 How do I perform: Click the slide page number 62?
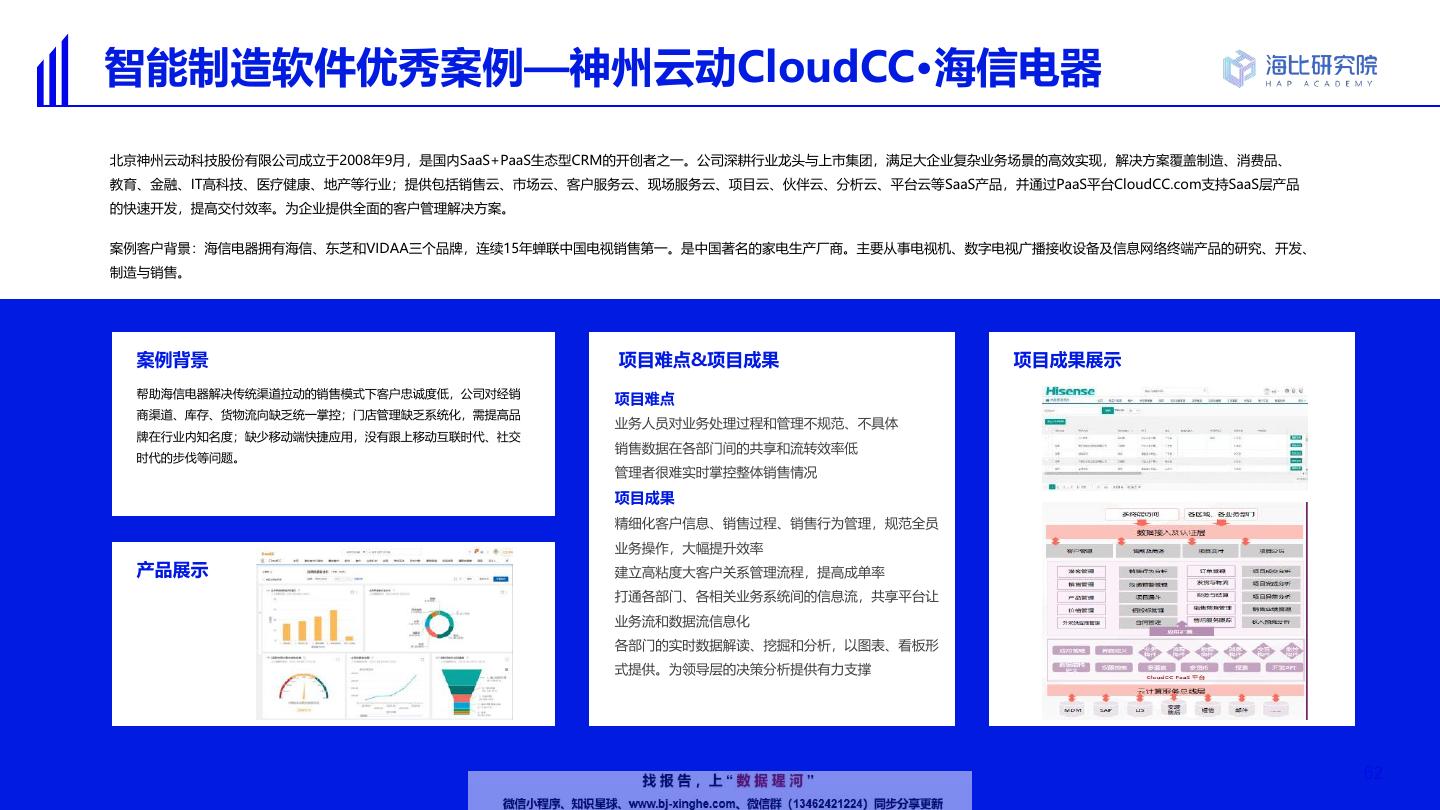pos(1373,772)
